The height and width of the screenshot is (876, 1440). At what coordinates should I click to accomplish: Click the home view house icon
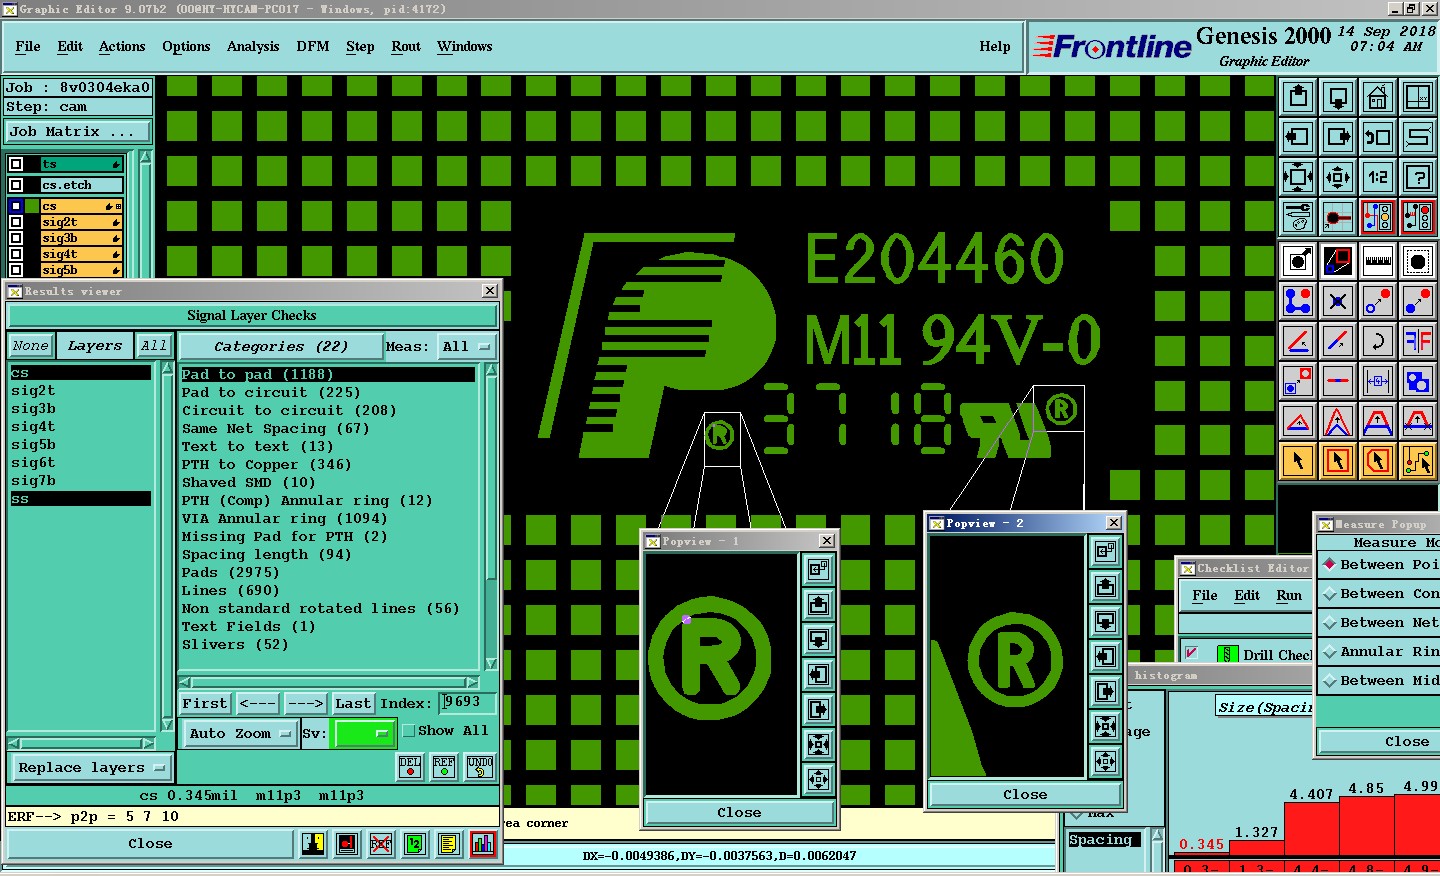coord(1377,98)
